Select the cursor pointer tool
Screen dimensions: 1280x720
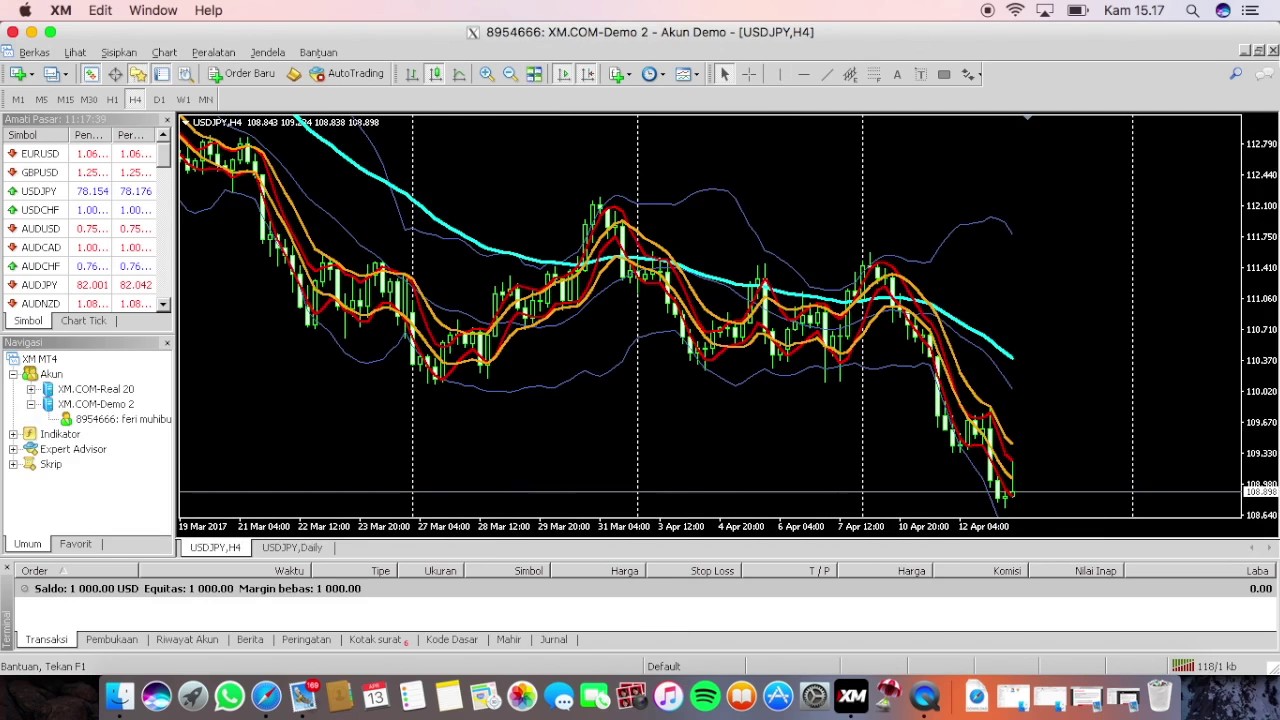724,74
